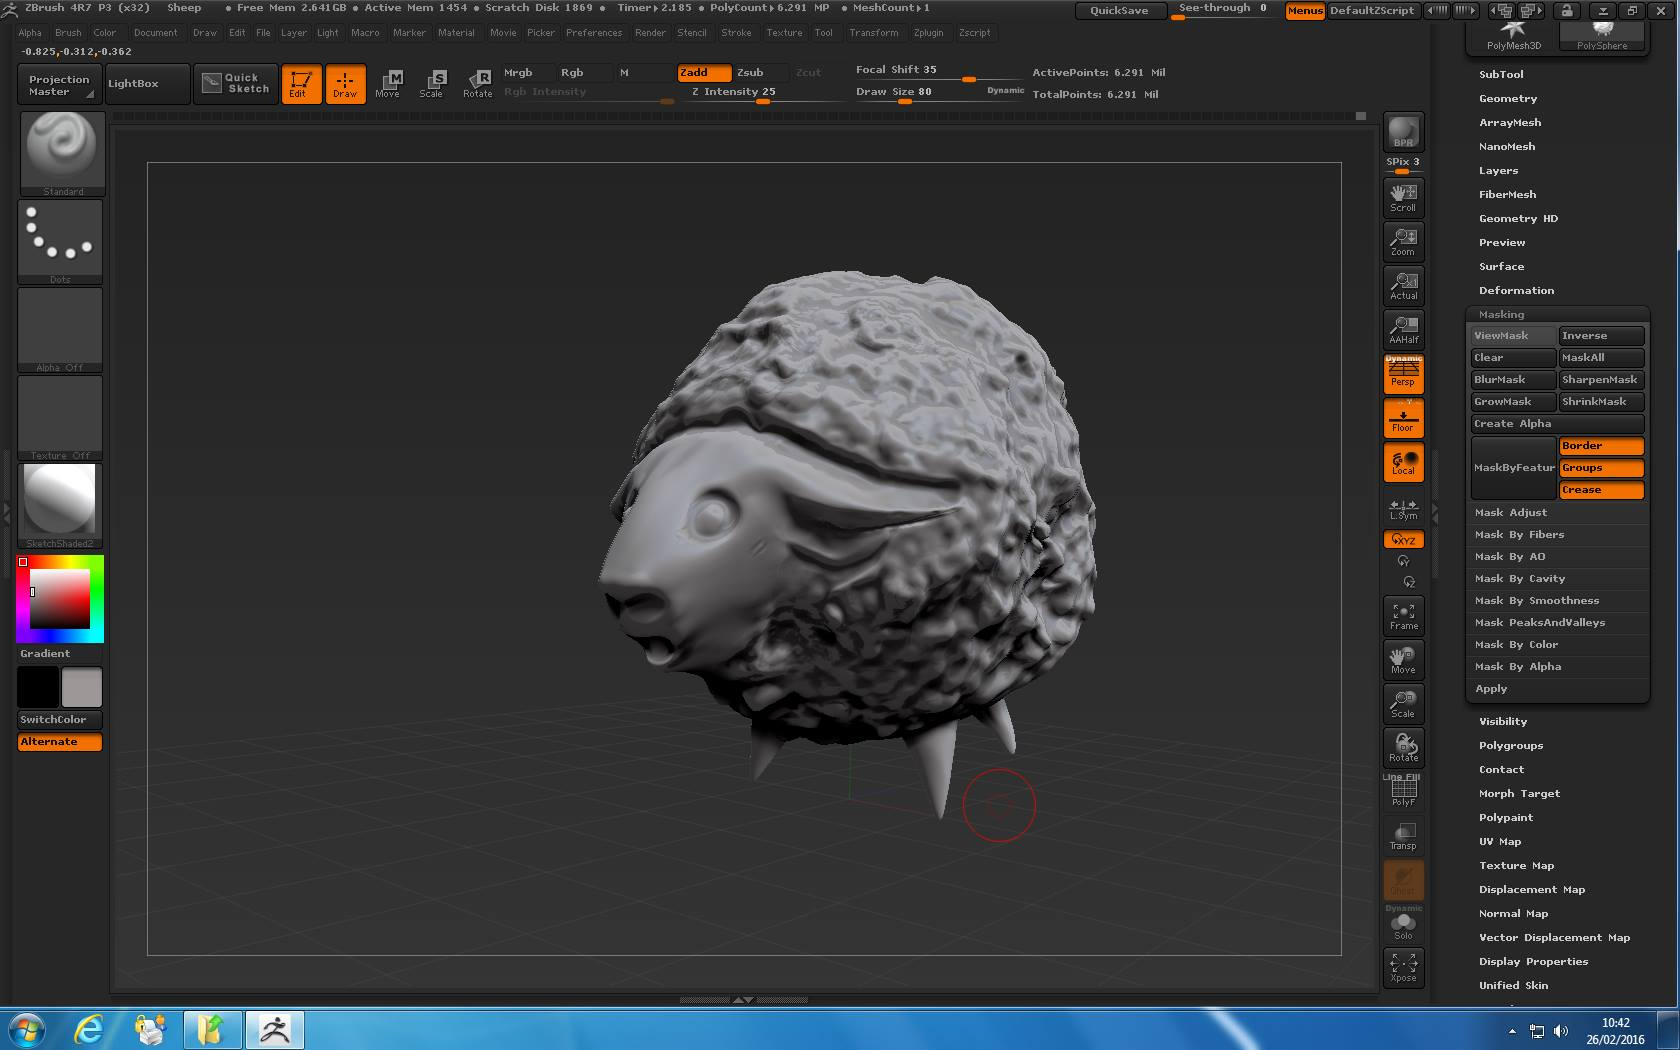The width and height of the screenshot is (1680, 1050).
Task: Select the Edit mode button
Action: tap(301, 84)
